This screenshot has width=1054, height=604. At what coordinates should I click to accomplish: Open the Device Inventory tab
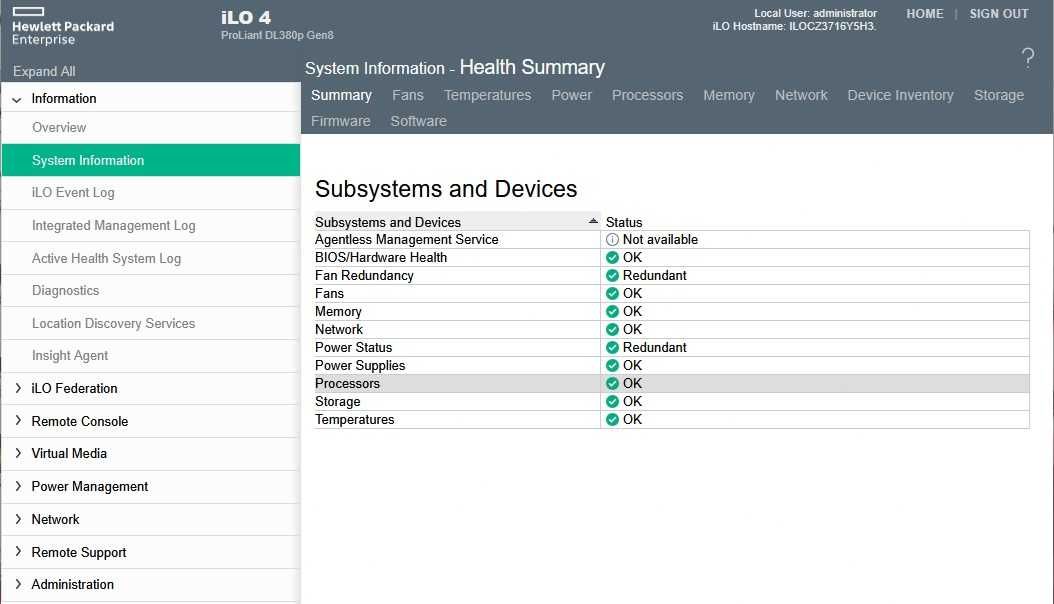(x=901, y=95)
